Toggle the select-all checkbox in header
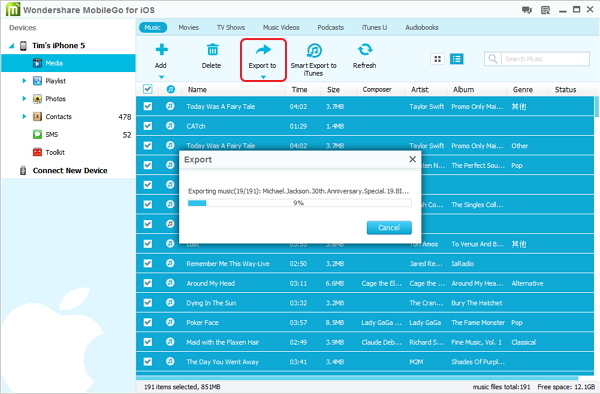The image size is (600, 394). click(148, 89)
